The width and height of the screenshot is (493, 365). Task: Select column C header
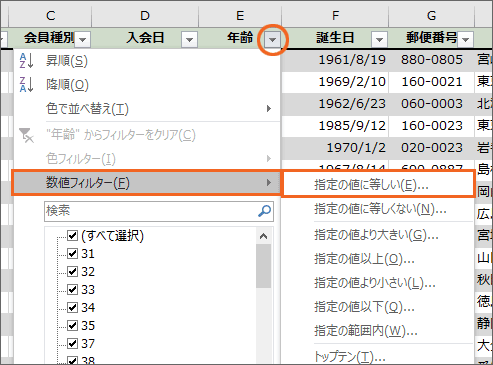point(50,15)
